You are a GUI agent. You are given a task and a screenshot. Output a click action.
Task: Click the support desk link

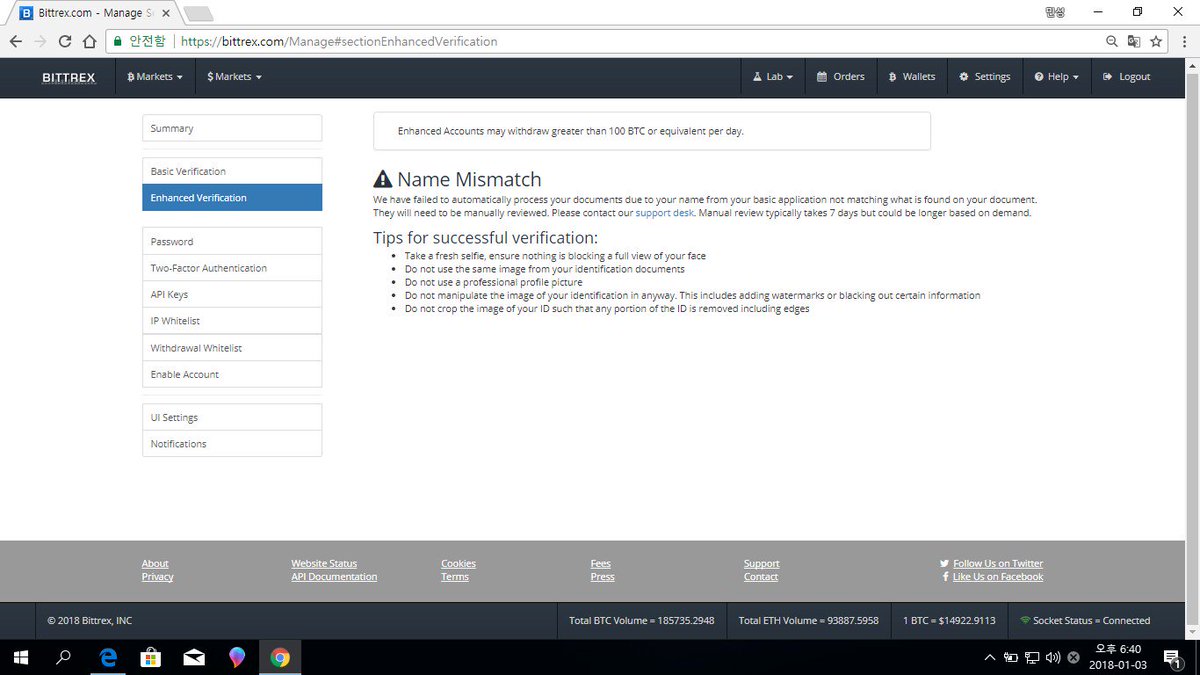pyautogui.click(x=664, y=213)
